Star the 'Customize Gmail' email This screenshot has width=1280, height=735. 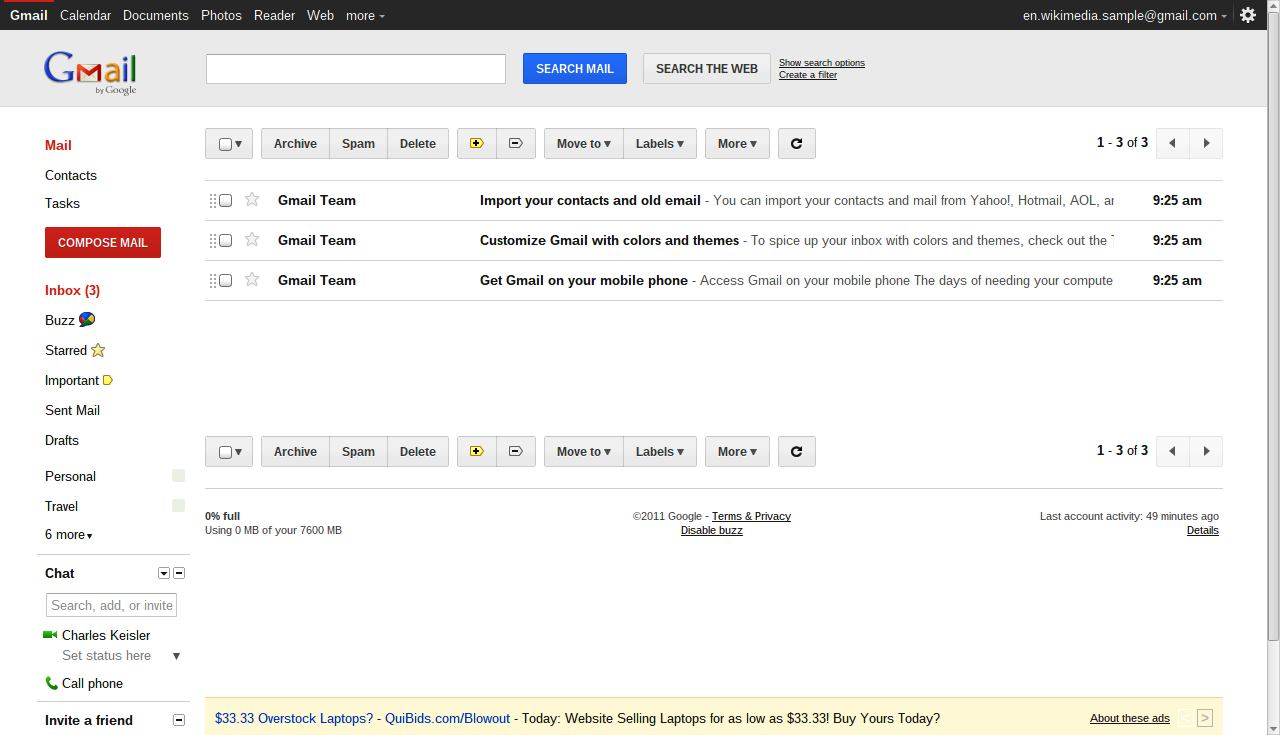pyautogui.click(x=252, y=240)
